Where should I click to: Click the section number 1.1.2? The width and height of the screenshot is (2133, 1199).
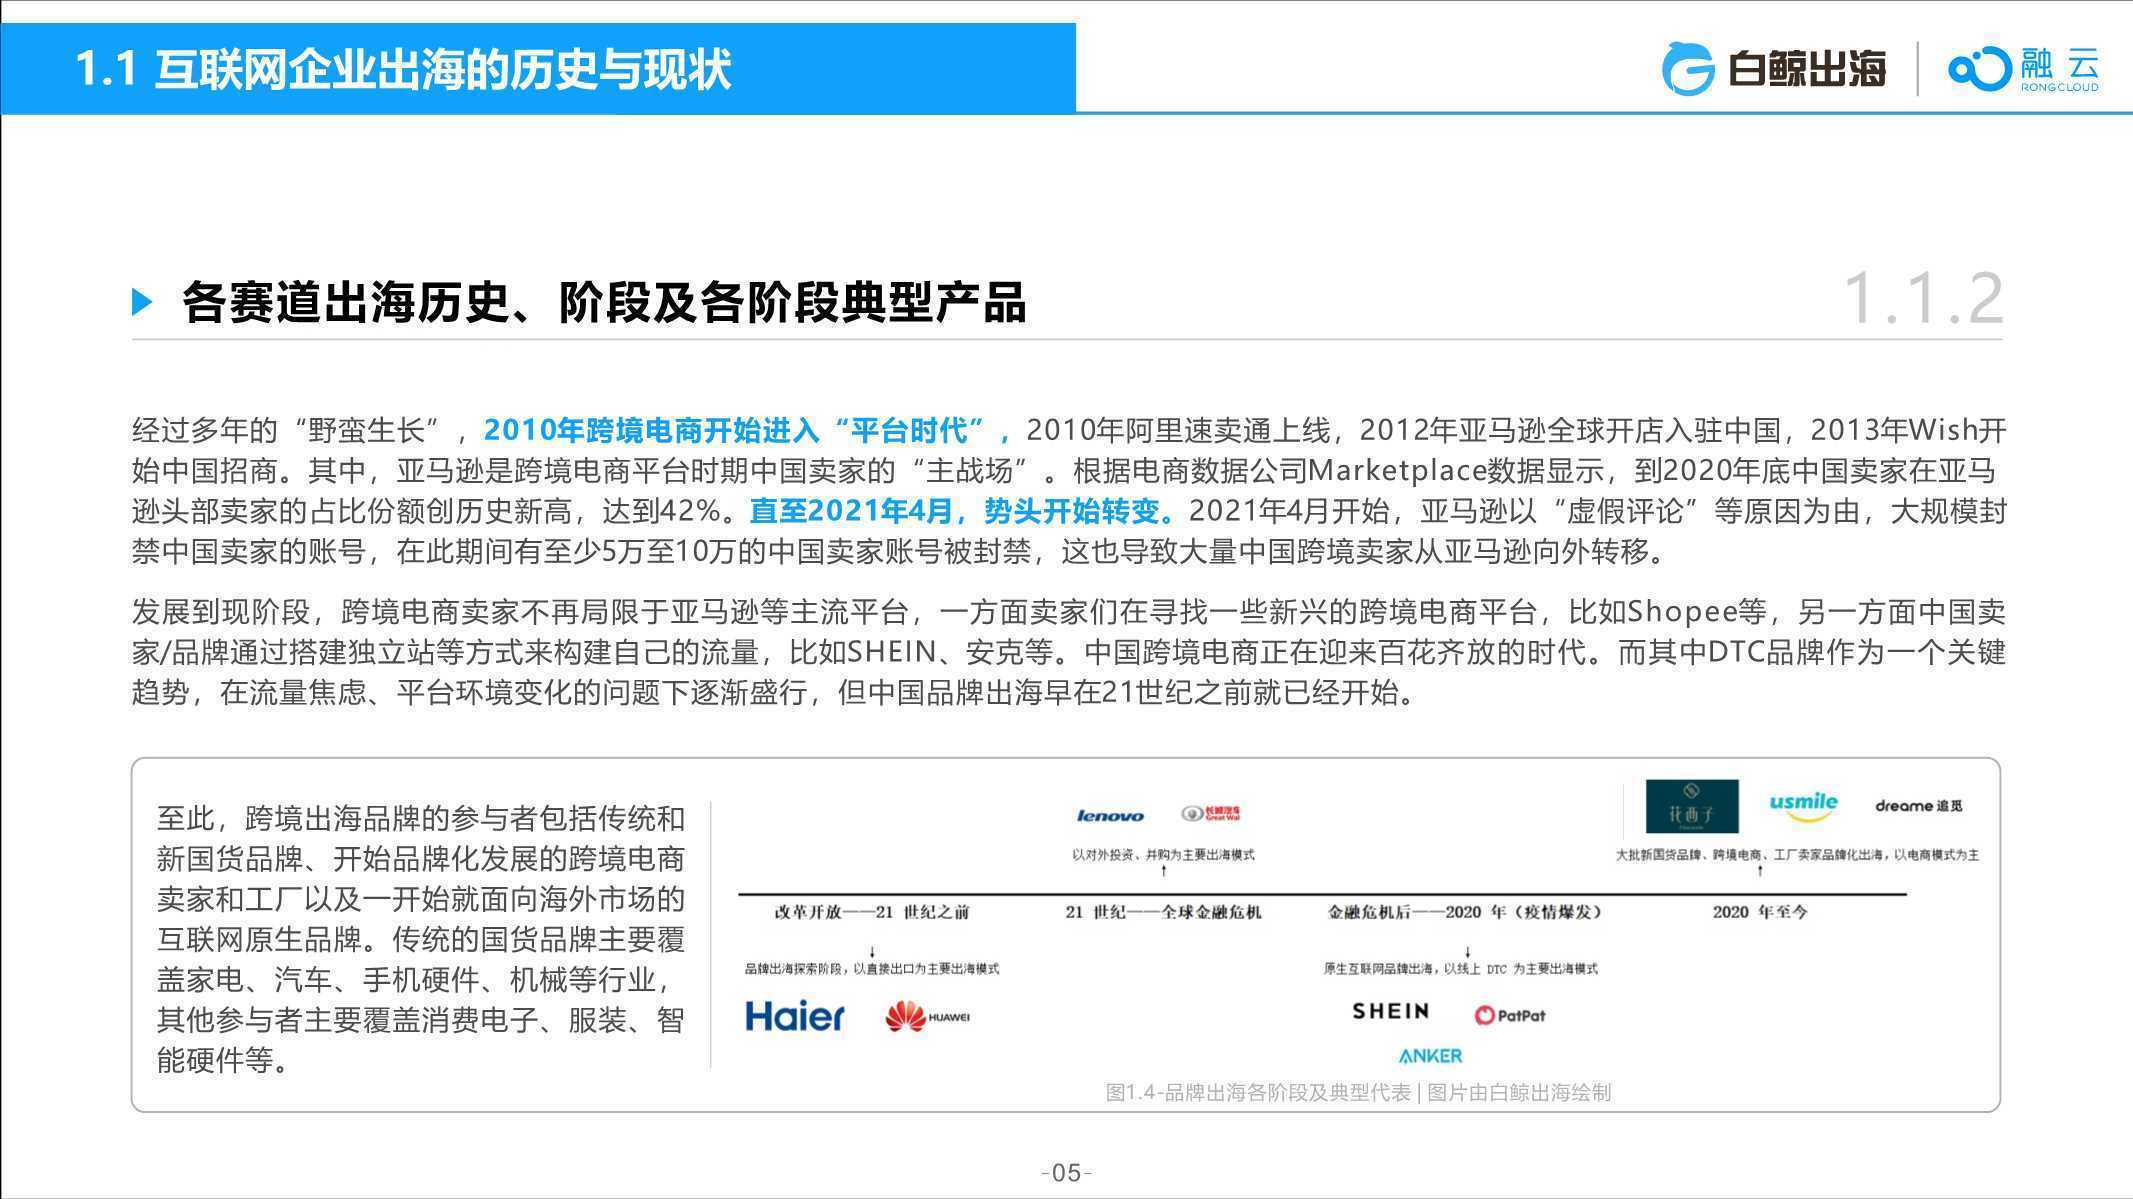1922,298
